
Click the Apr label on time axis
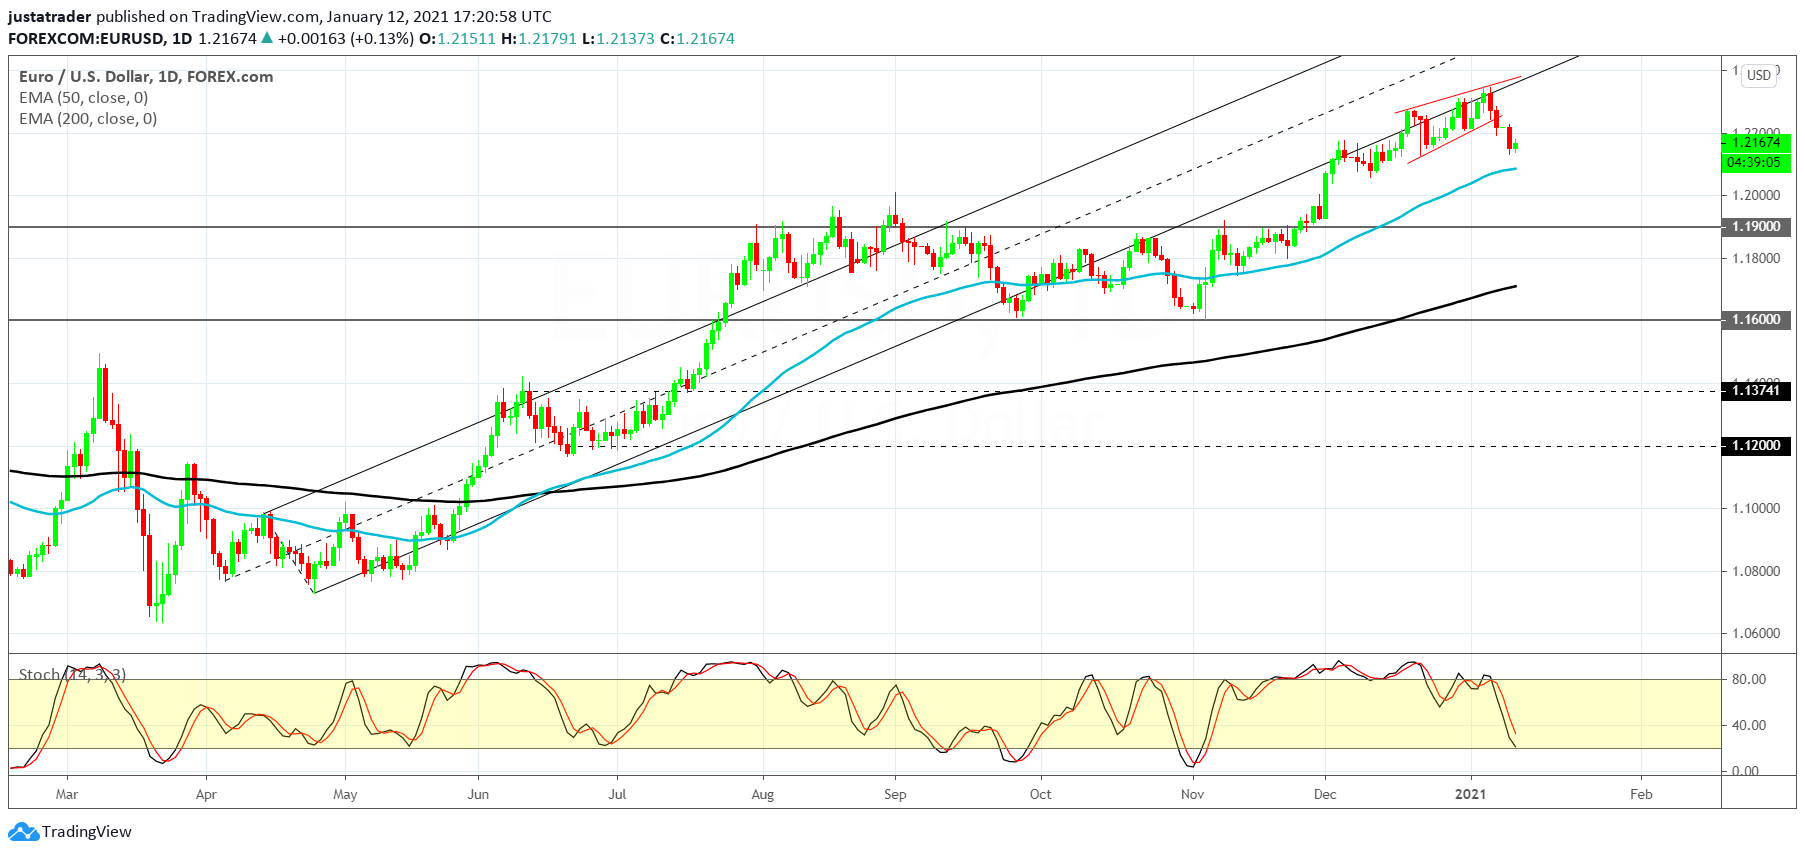[x=206, y=795]
